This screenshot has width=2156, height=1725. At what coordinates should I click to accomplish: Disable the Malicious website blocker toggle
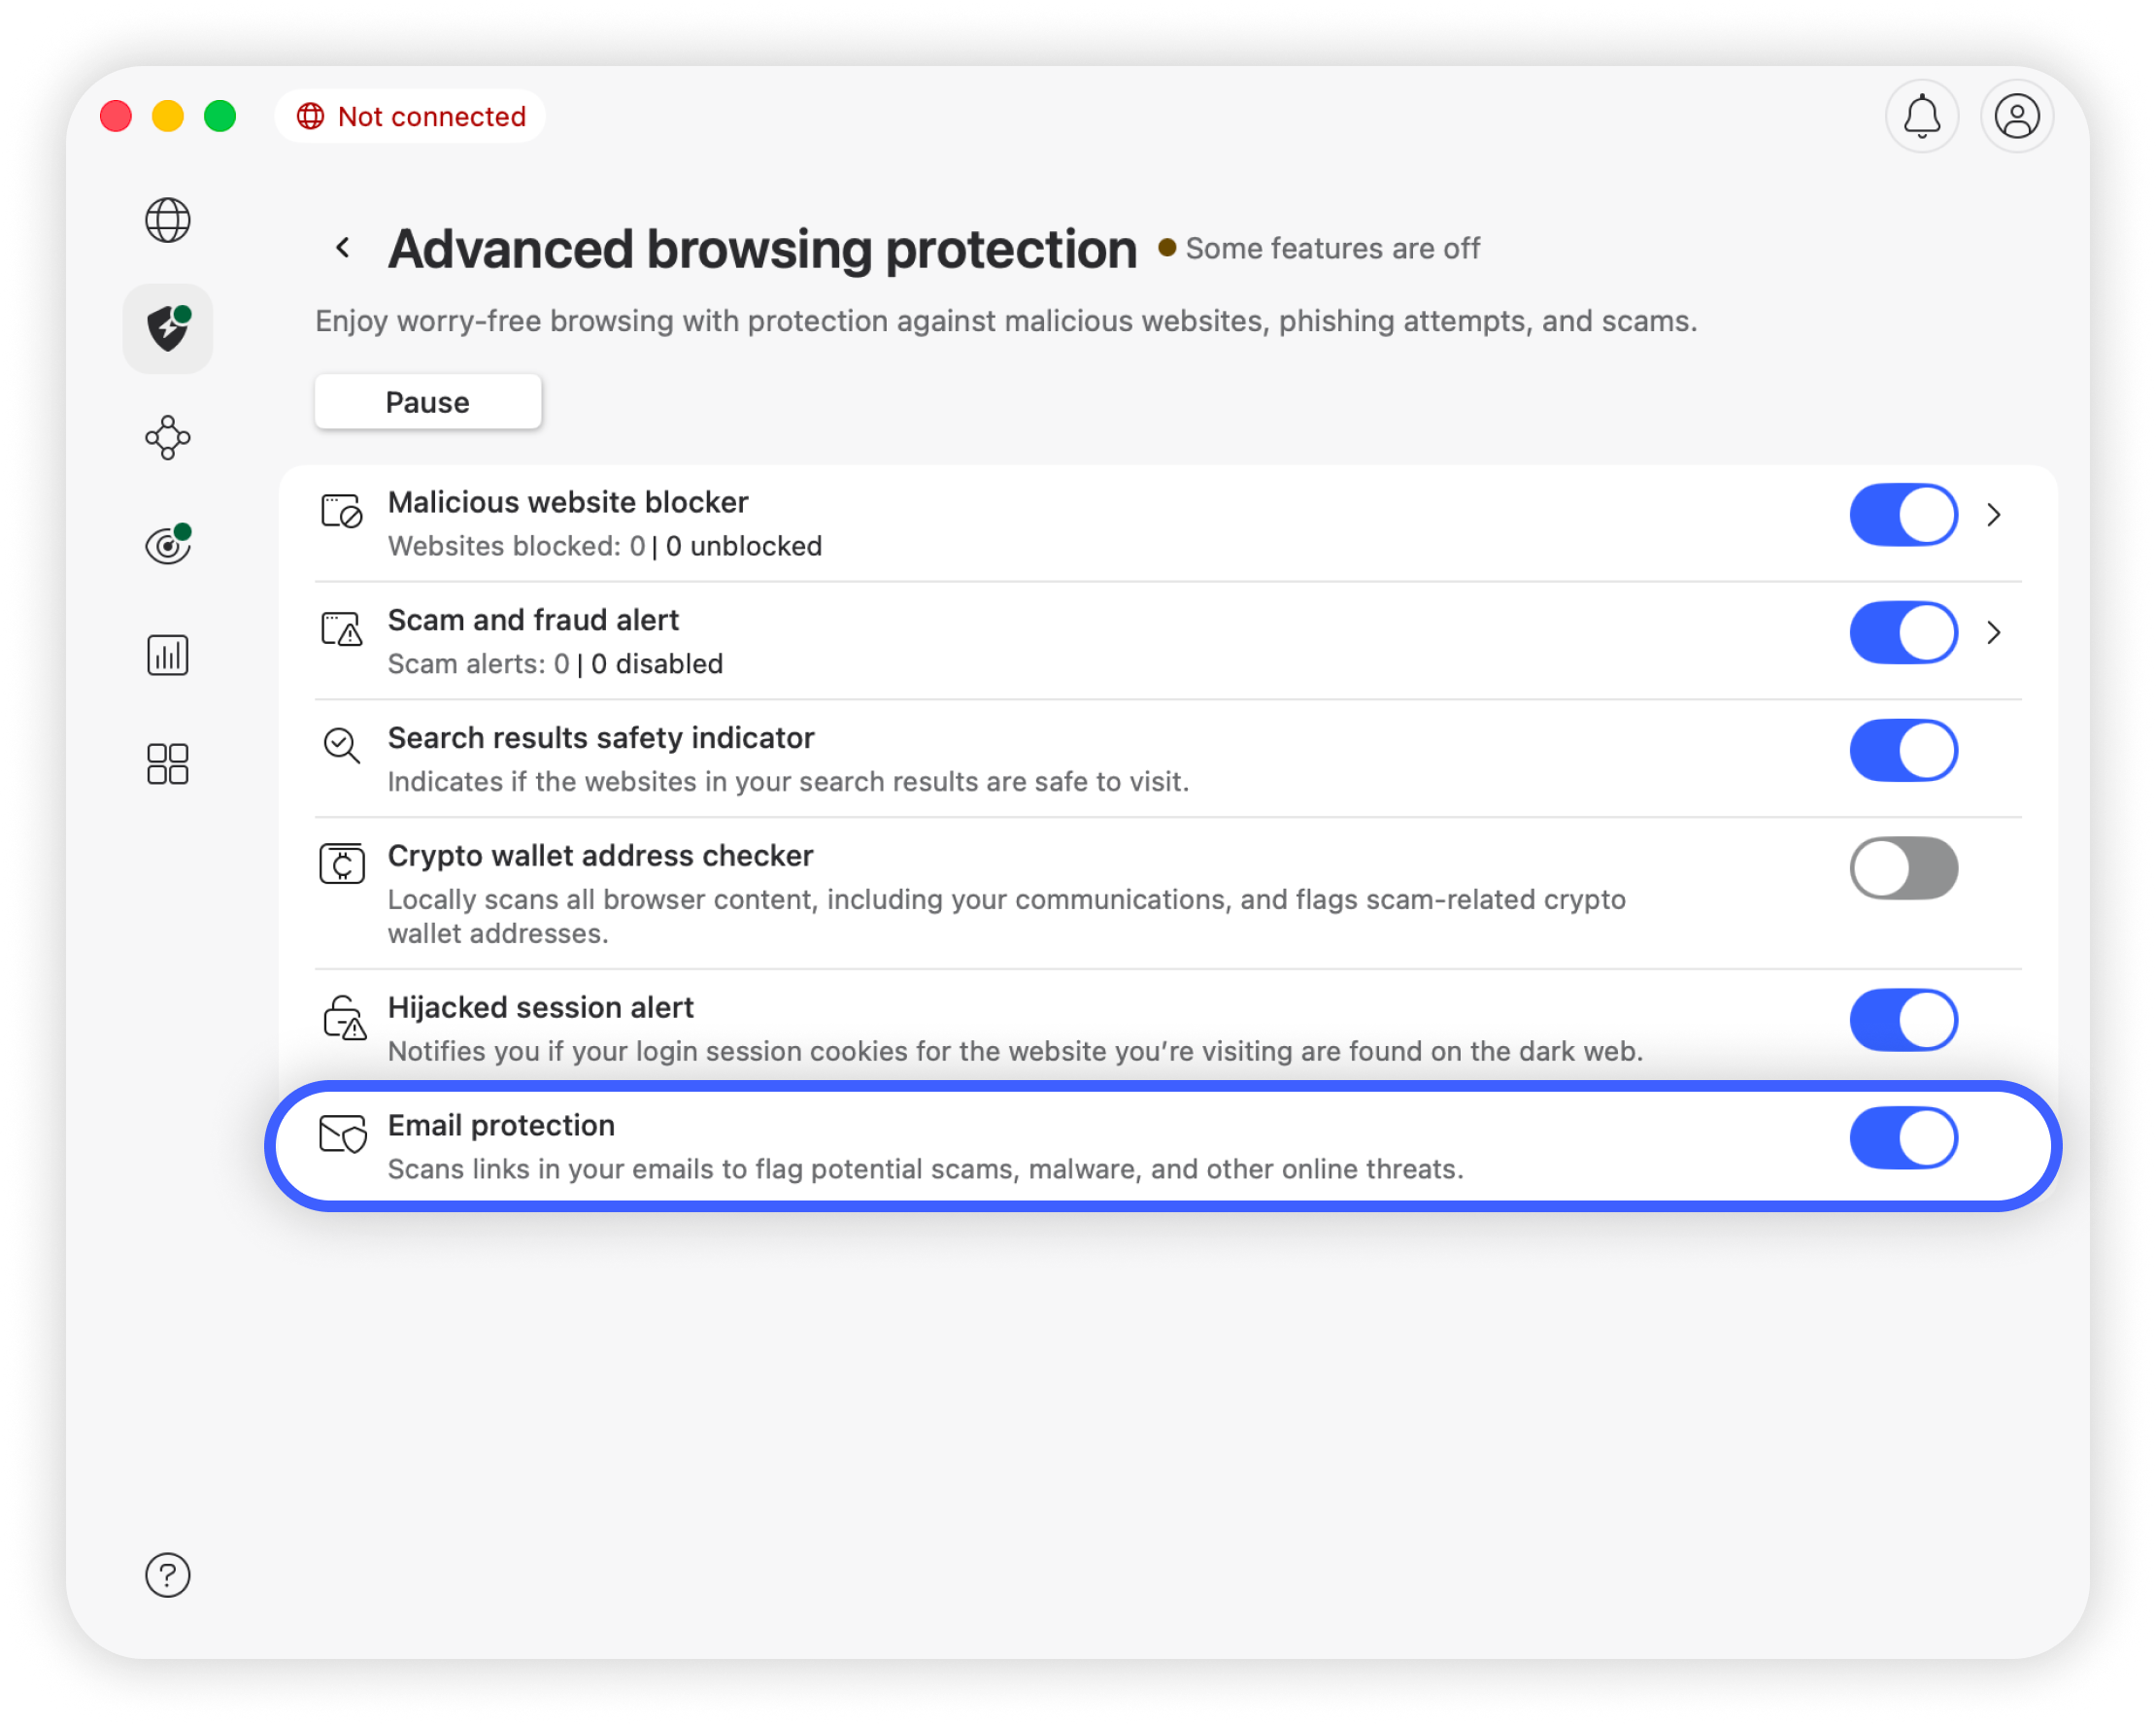coord(1903,515)
